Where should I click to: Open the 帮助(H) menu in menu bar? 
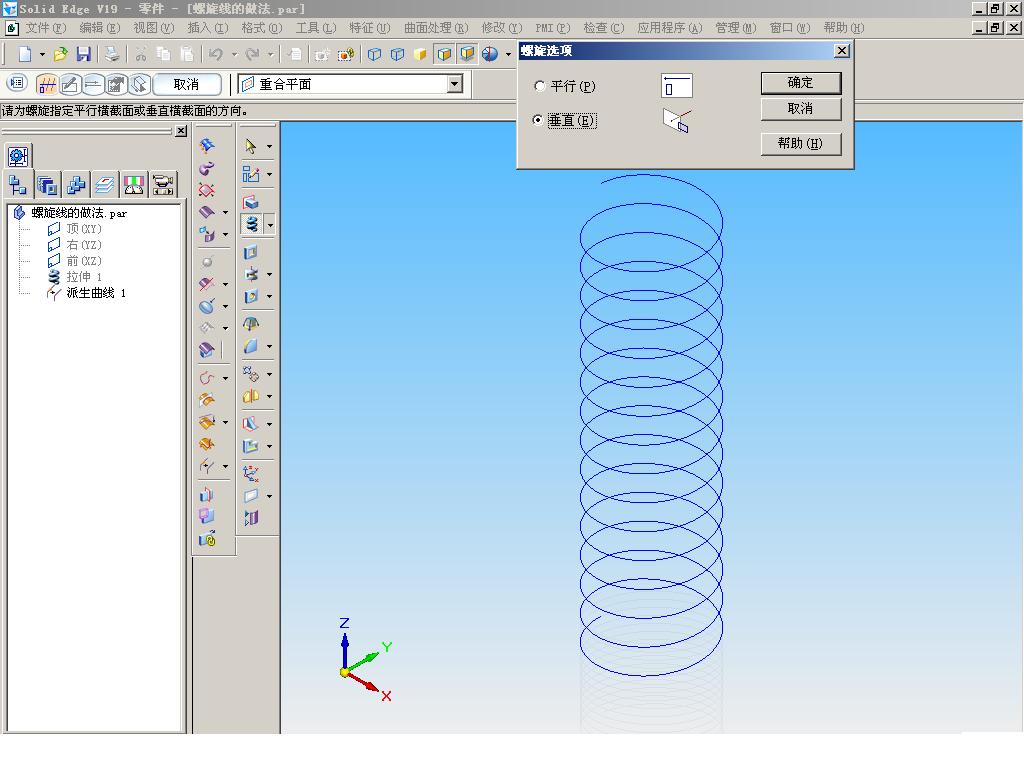click(x=844, y=28)
